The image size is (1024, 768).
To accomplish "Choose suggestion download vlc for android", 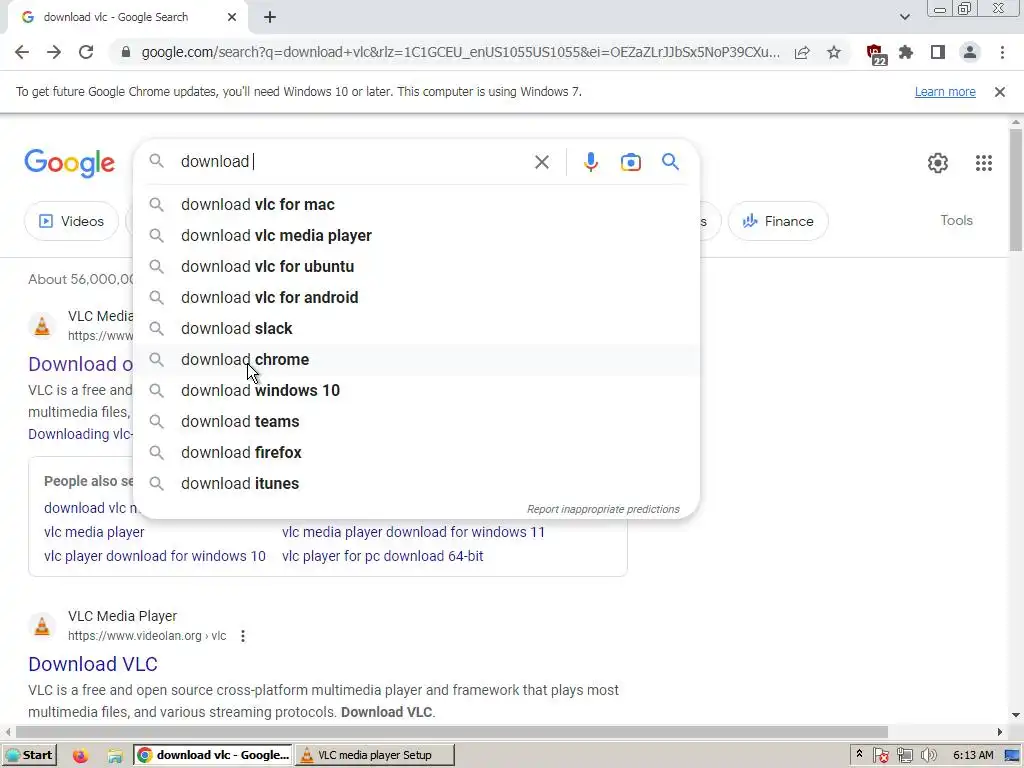I will click(x=416, y=298).
